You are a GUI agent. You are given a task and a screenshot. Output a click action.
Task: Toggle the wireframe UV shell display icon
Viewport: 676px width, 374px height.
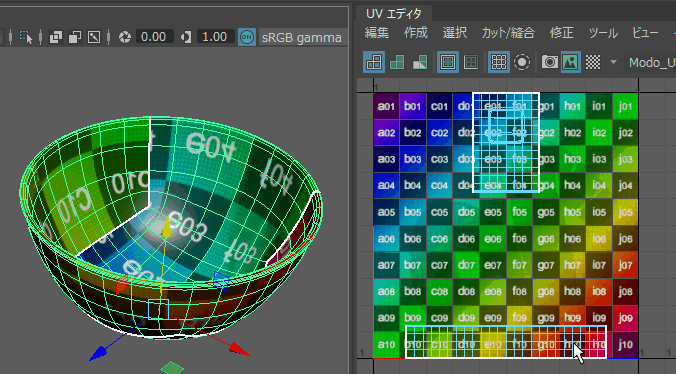pos(374,62)
